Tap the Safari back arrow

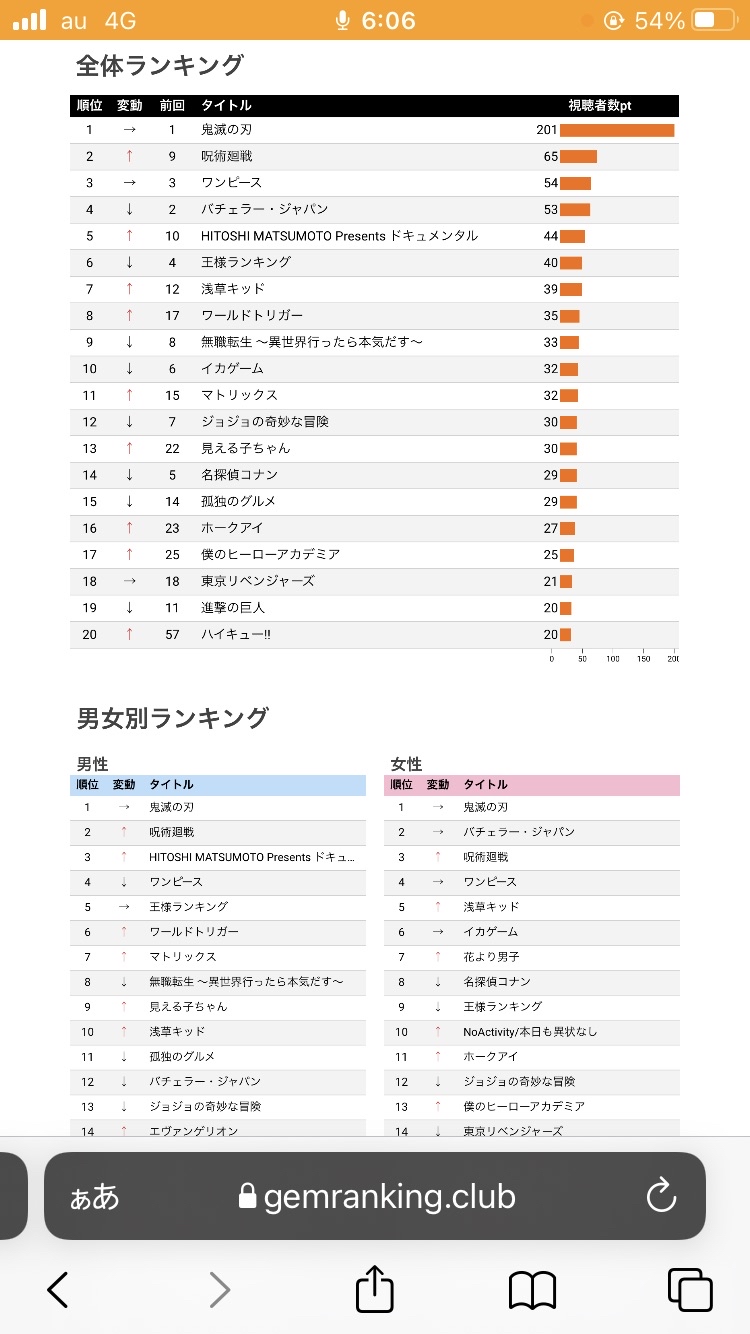[x=58, y=1290]
